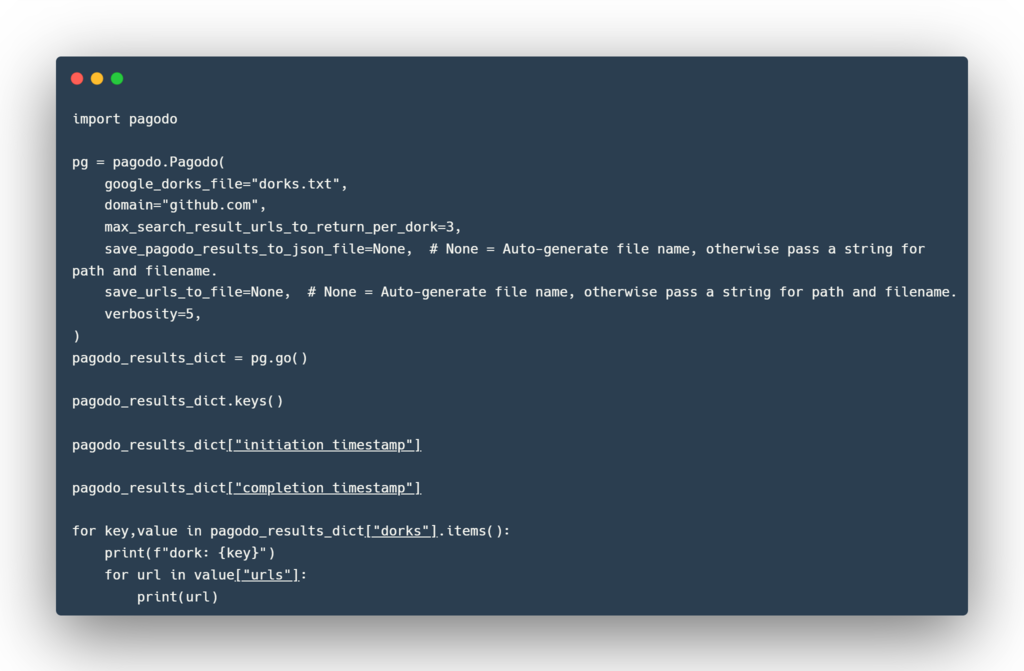The image size is (1024, 671).
Task: Click the verbosity=5 argument
Action: [x=153, y=314]
